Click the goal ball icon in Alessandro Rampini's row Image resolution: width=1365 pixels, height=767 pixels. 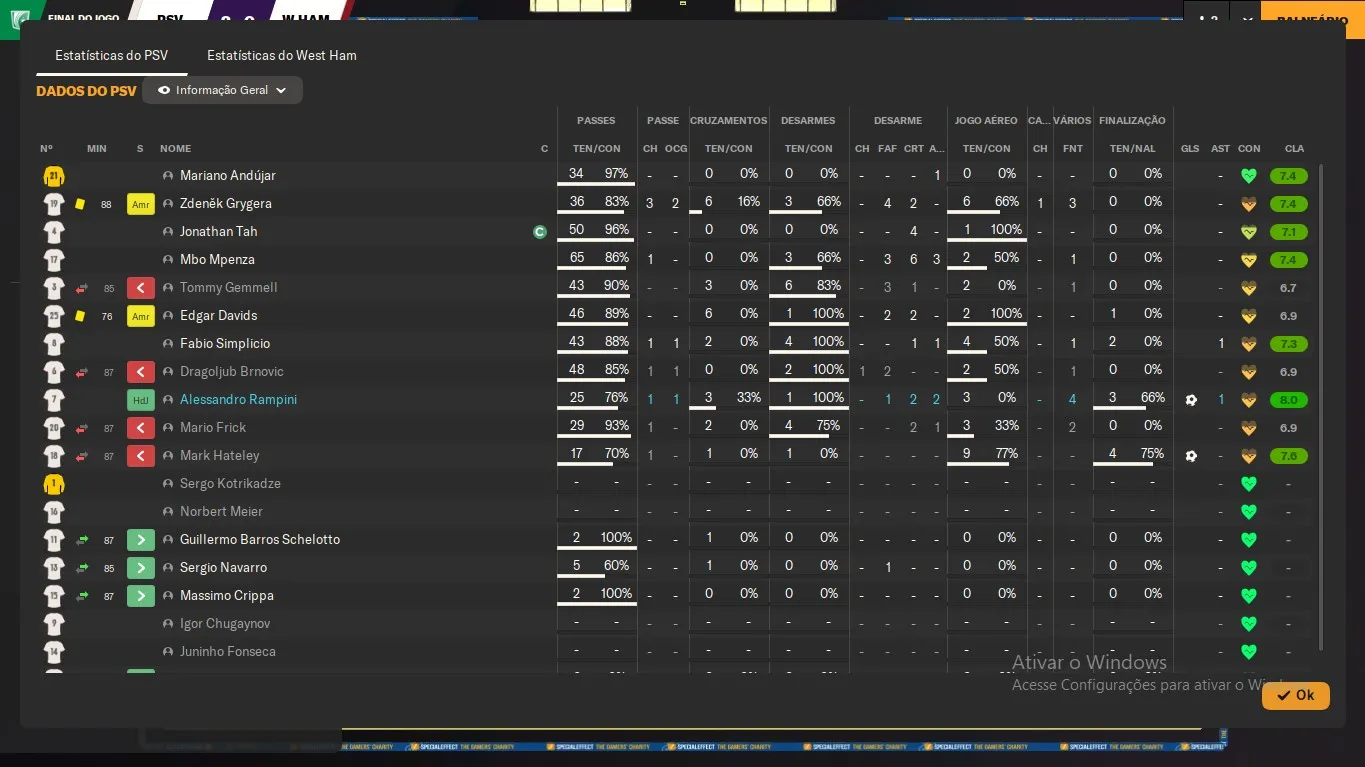pyautogui.click(x=1190, y=400)
